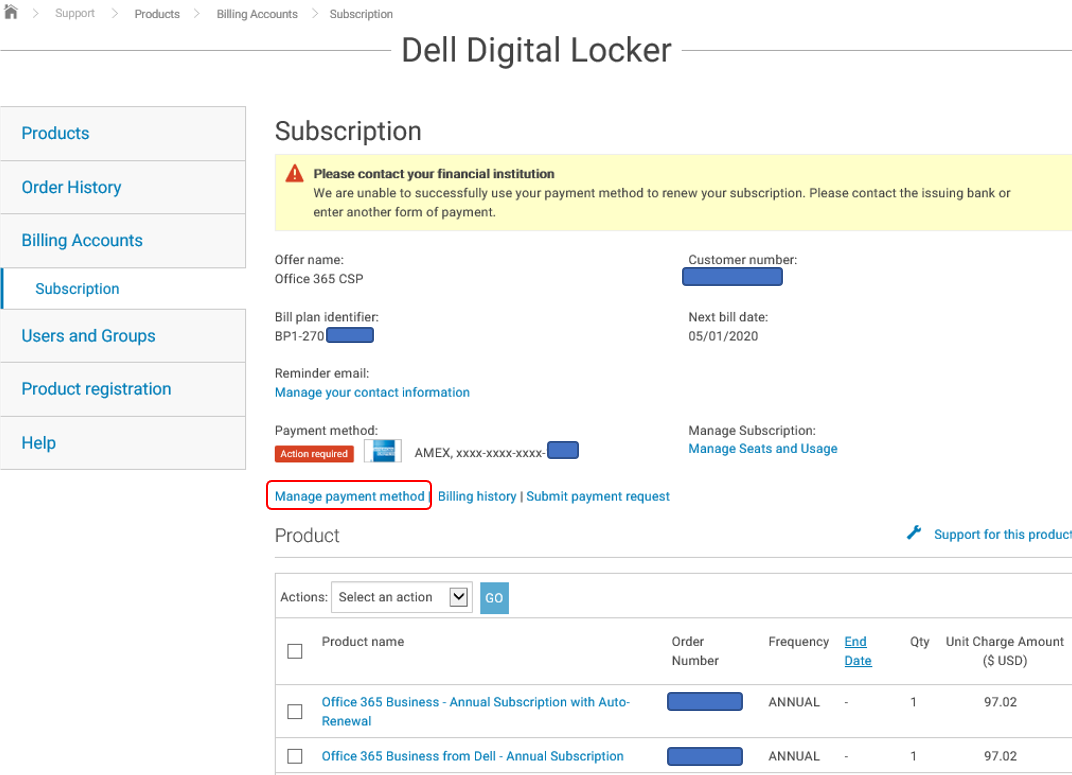Click the AMEX card icon
This screenshot has height=775, width=1072.
(x=384, y=450)
